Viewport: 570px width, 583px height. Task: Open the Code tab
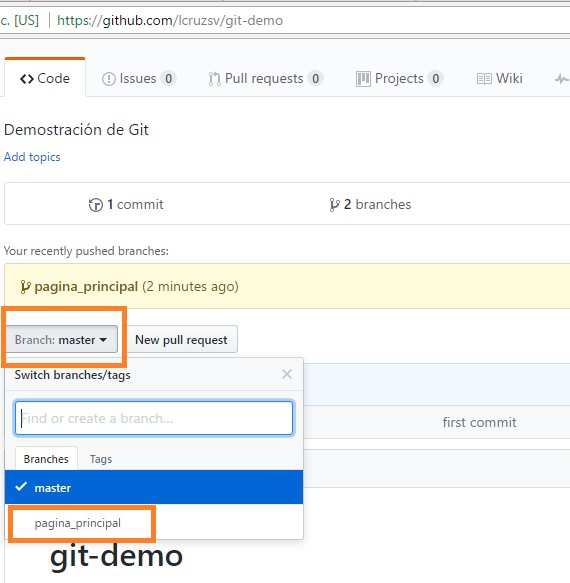coord(45,78)
